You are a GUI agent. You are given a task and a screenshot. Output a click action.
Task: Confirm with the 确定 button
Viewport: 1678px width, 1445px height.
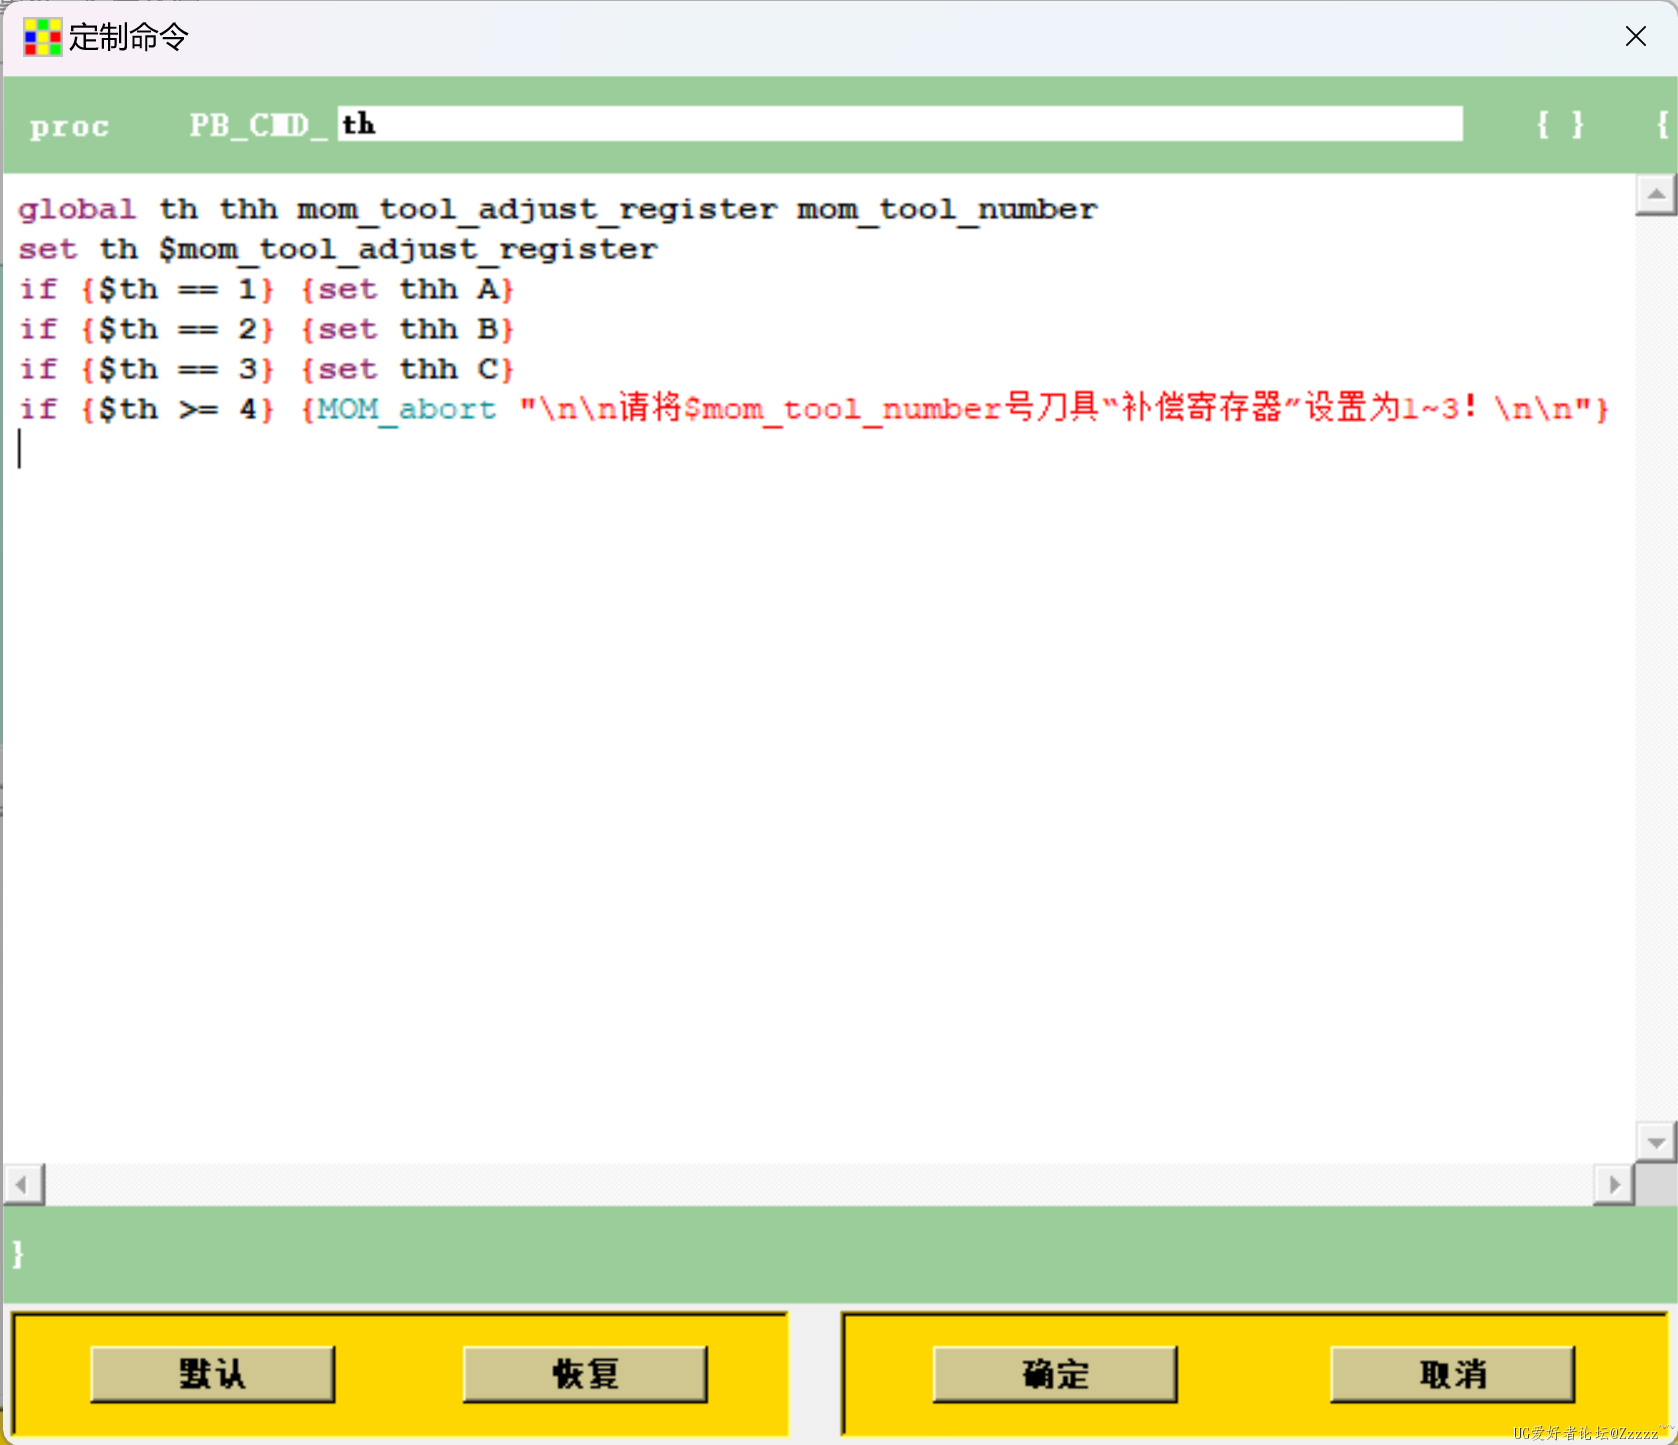click(x=1055, y=1374)
